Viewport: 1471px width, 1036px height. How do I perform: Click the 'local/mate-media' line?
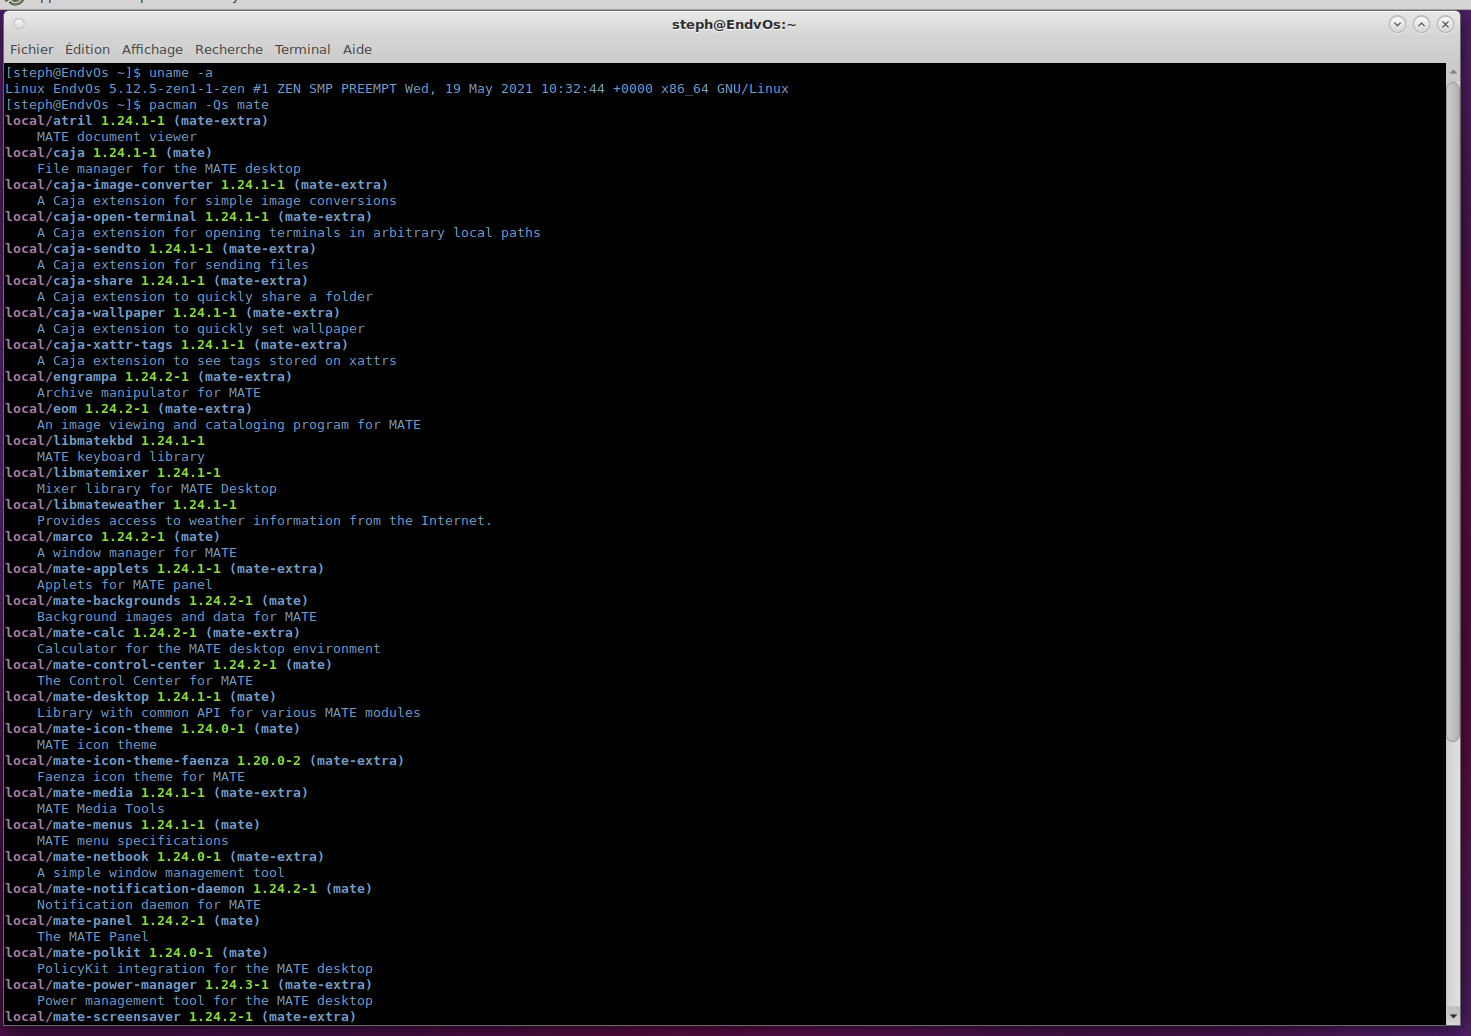tap(156, 793)
